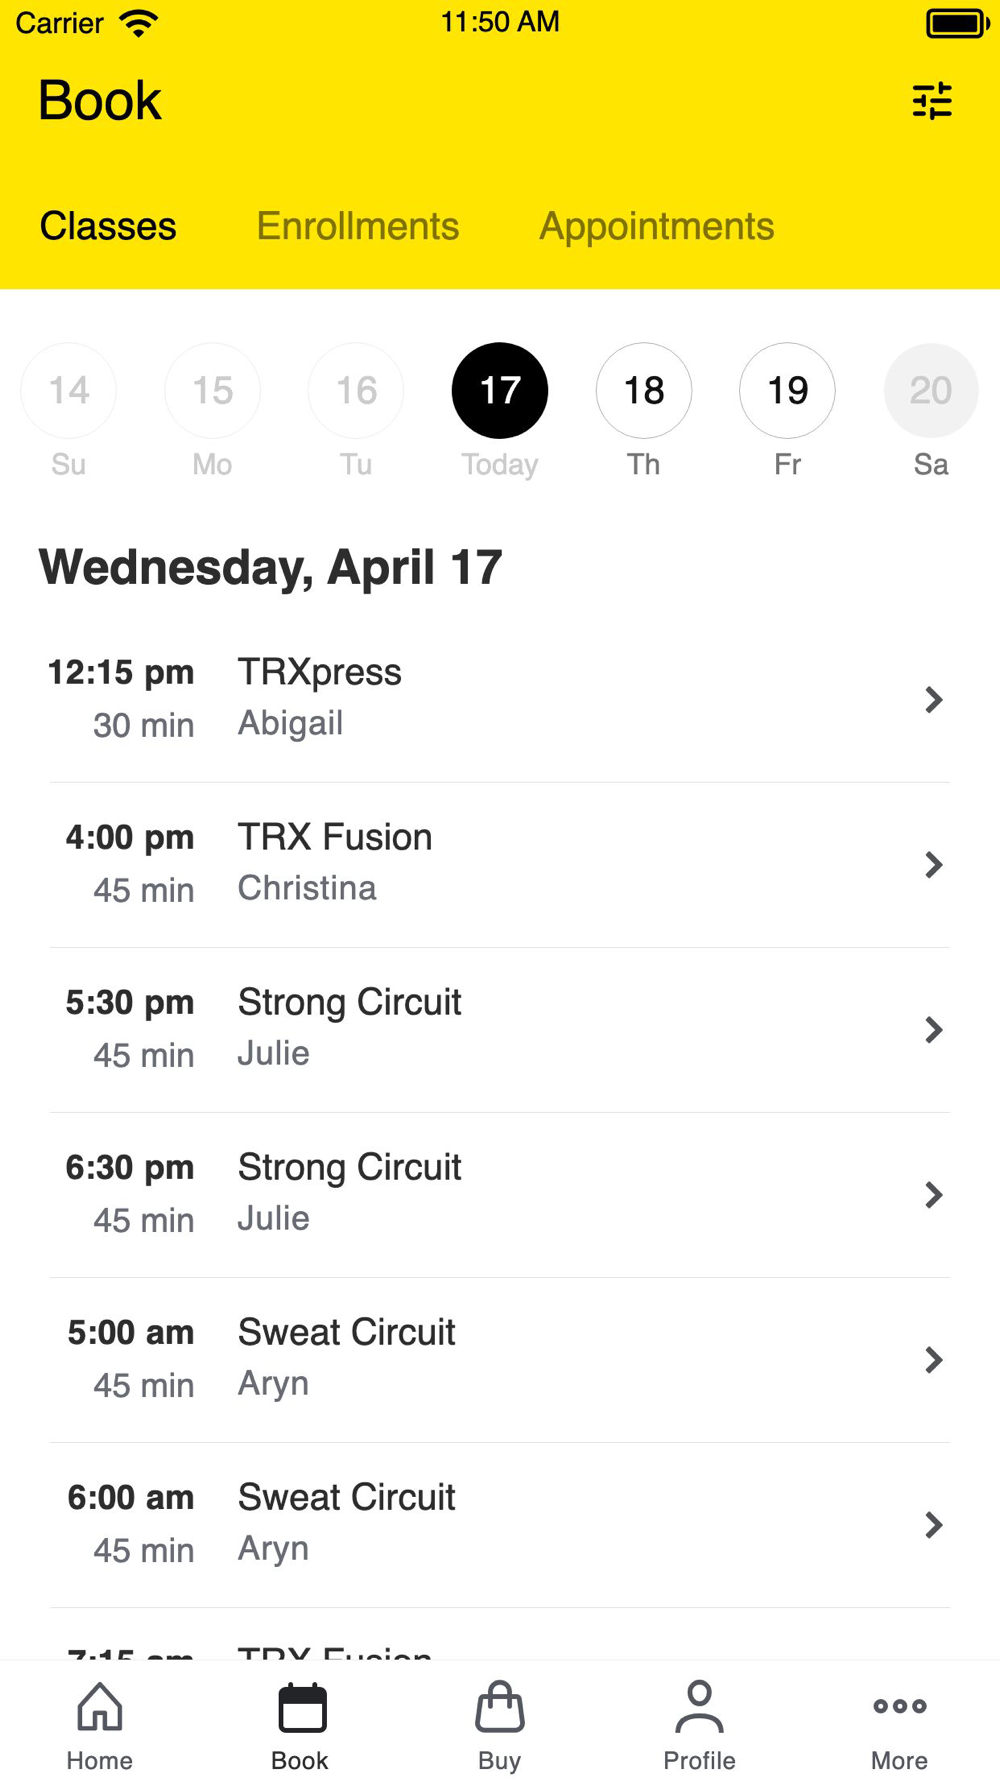Switch to the Enrollments tab
This screenshot has width=1000, height=1778.
click(358, 227)
